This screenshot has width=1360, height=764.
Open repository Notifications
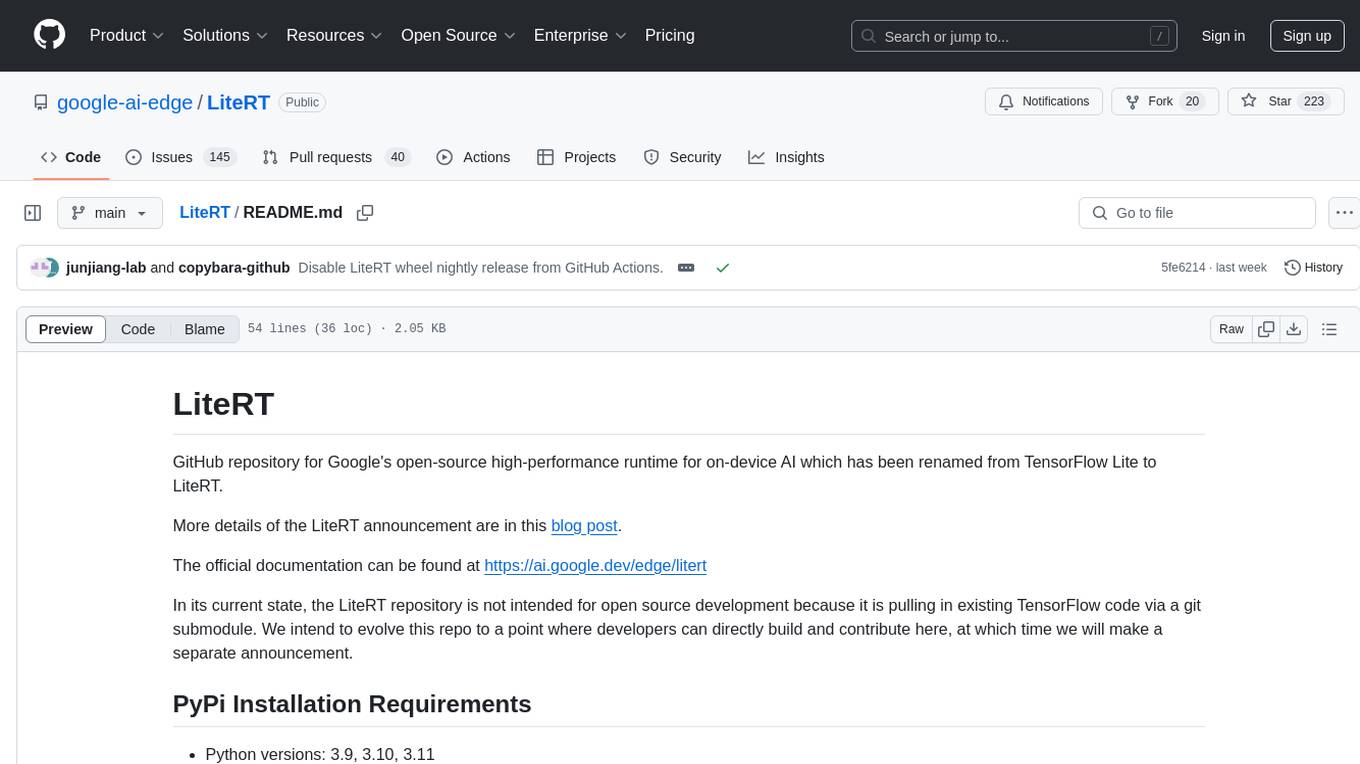1044,101
